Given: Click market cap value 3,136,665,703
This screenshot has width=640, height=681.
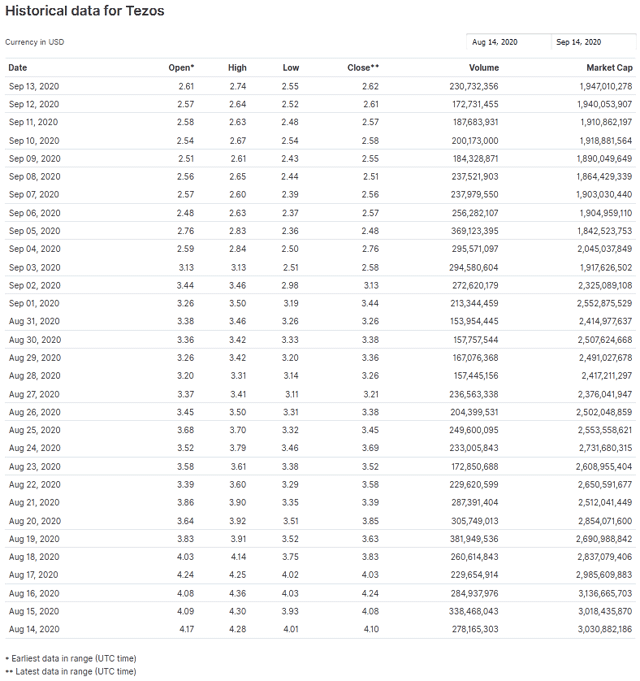Looking at the screenshot, I should [605, 593].
